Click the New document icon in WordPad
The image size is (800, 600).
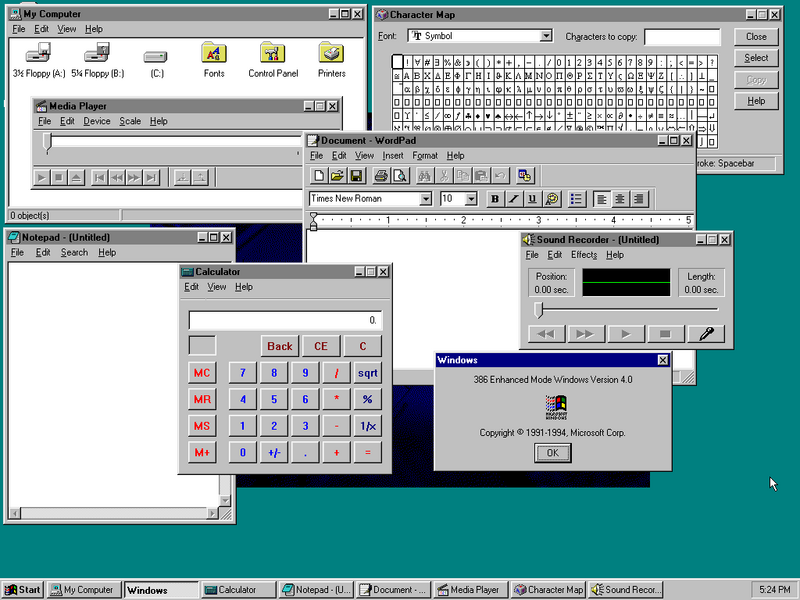(x=319, y=176)
